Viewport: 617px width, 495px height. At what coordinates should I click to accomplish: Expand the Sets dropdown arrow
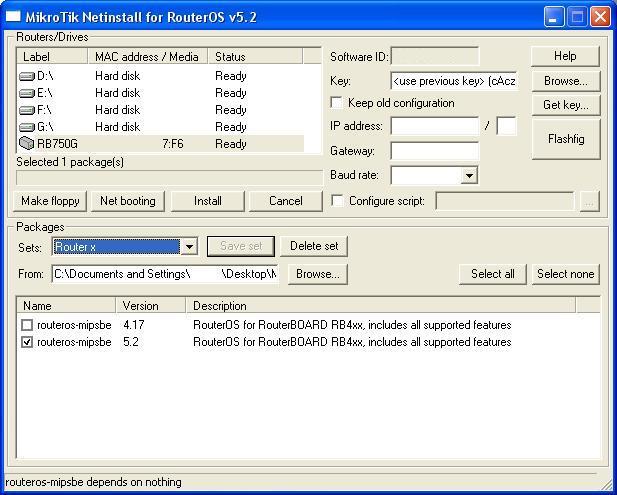[x=189, y=247]
